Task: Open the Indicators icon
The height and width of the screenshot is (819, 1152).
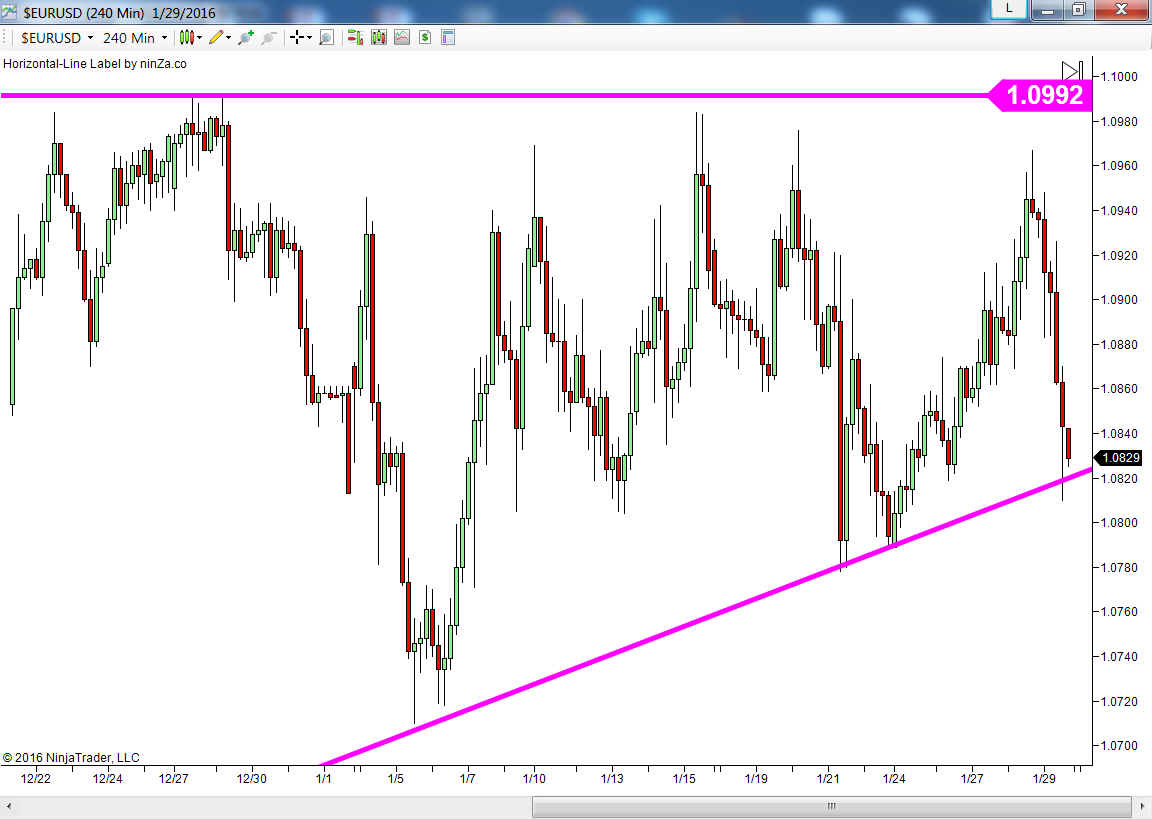Action: point(402,37)
